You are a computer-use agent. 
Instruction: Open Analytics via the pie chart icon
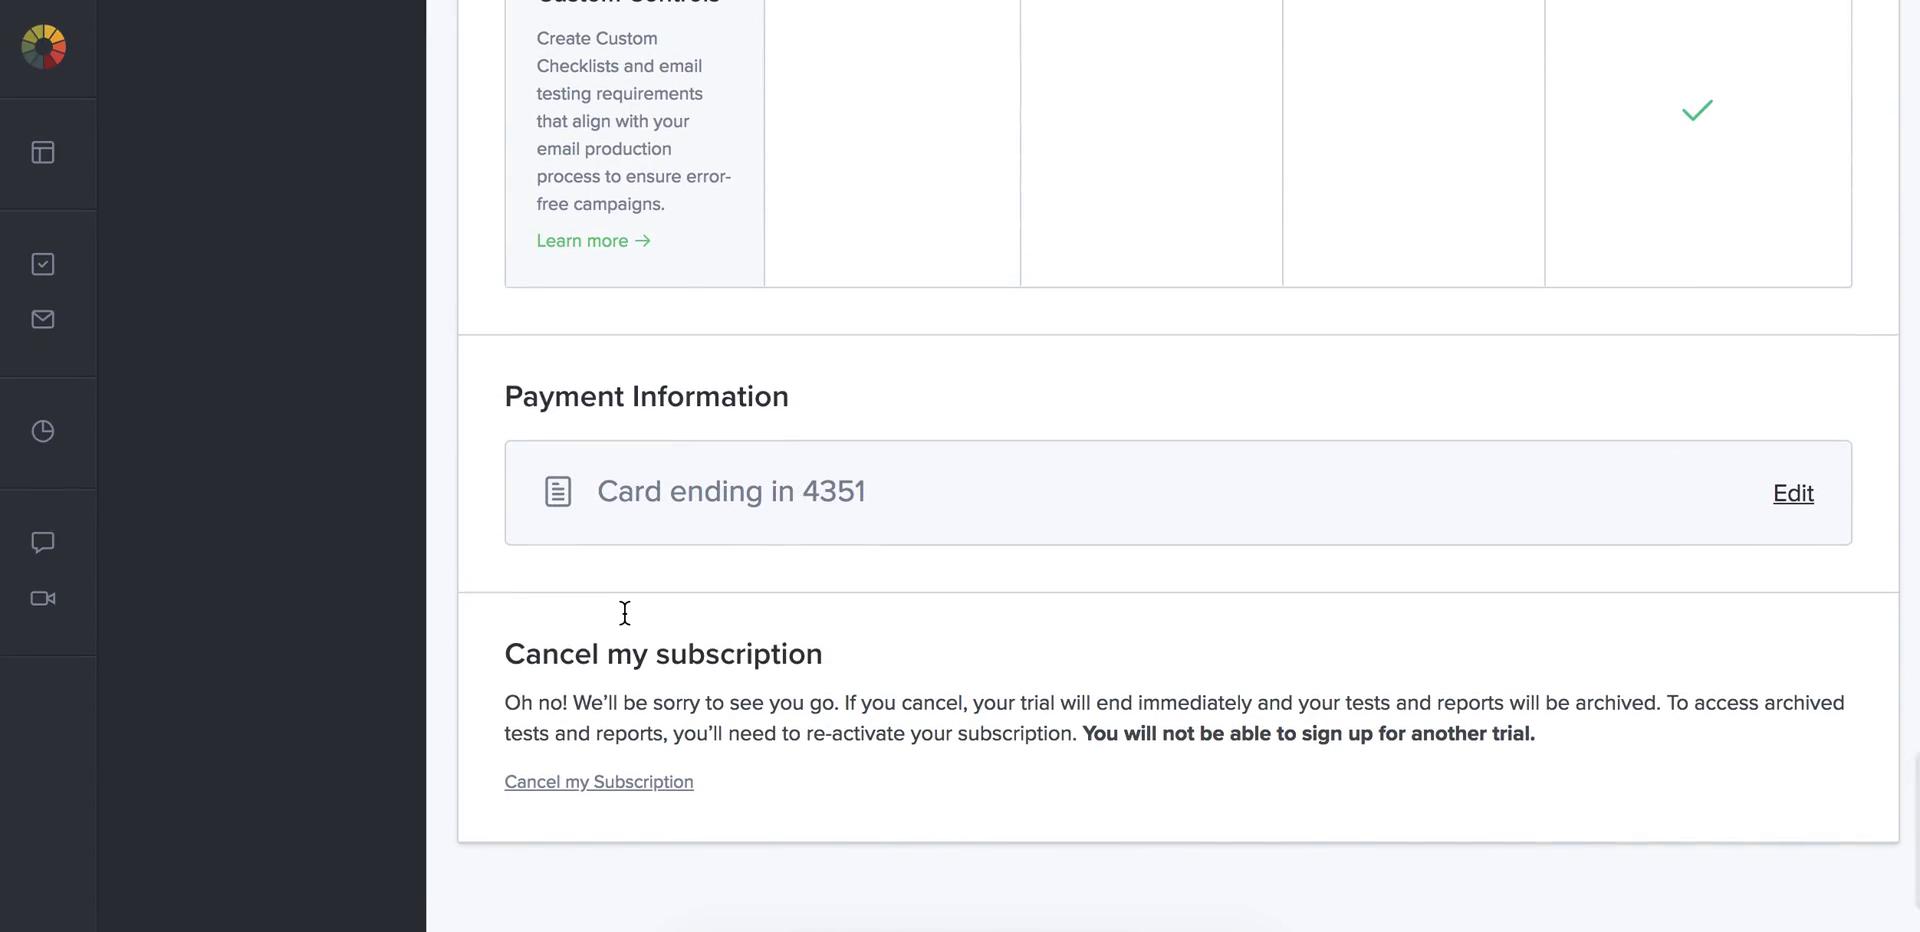point(42,431)
